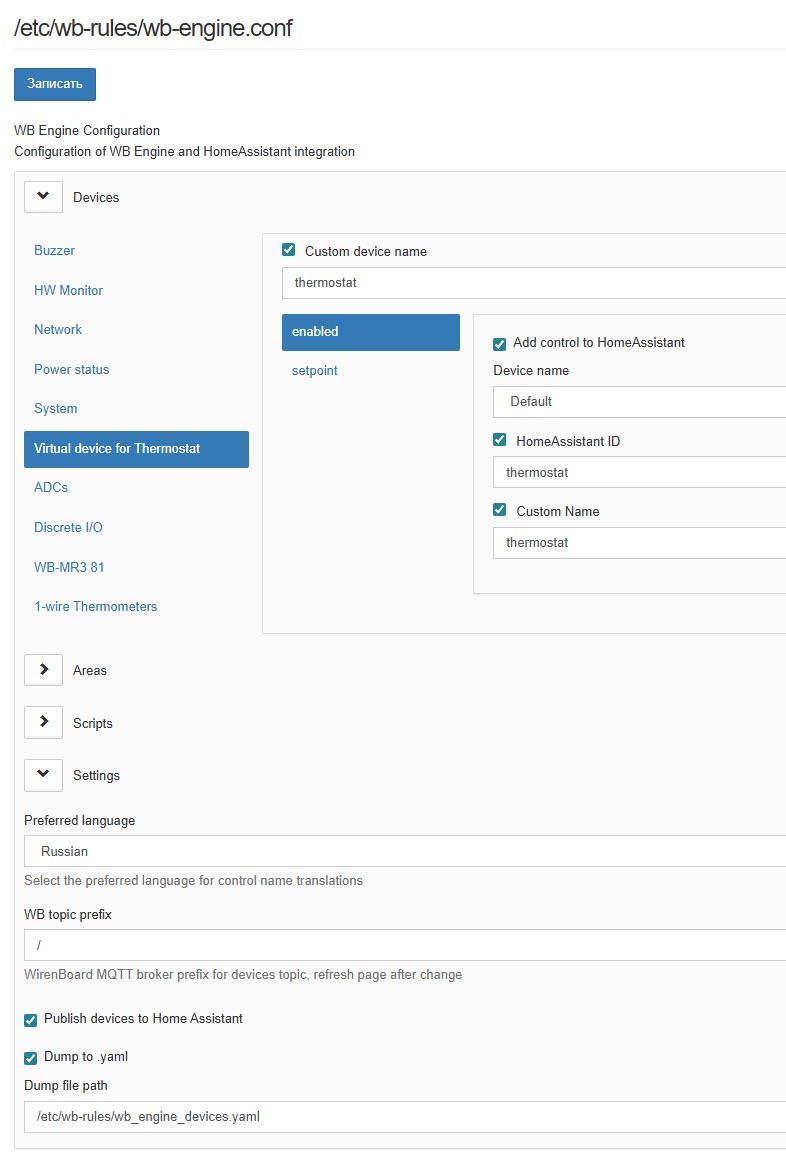The height and width of the screenshot is (1152, 786).
Task: Open 1-wire Thermometers device
Action: (95, 606)
